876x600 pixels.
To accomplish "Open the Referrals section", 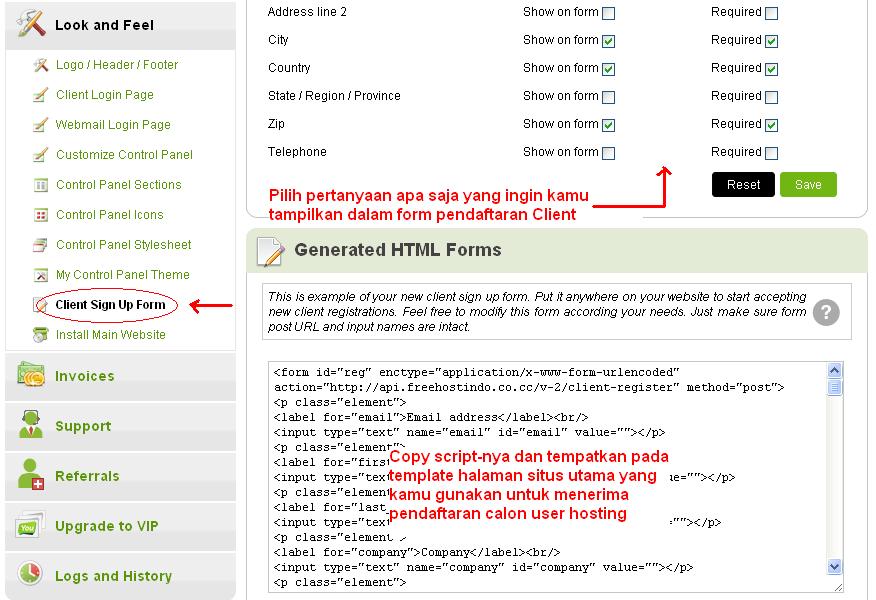I will [120, 476].
